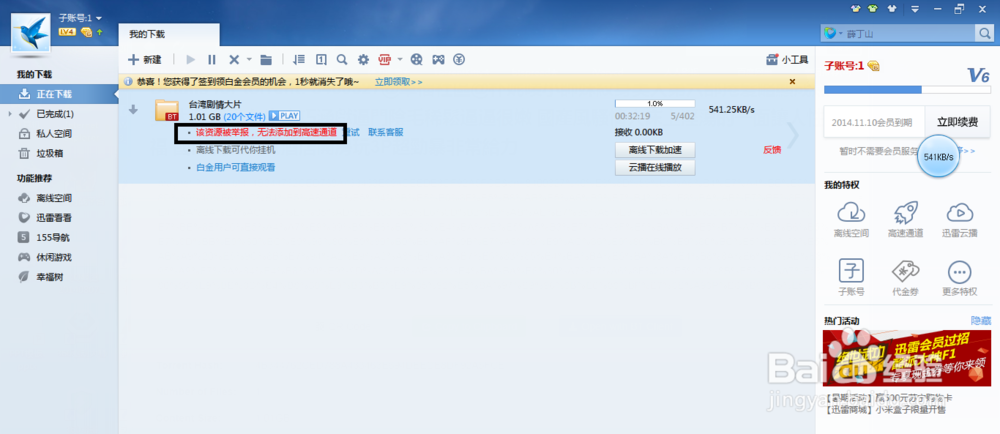Open the 小工具 tools menu
The image size is (1000, 434).
[787, 59]
